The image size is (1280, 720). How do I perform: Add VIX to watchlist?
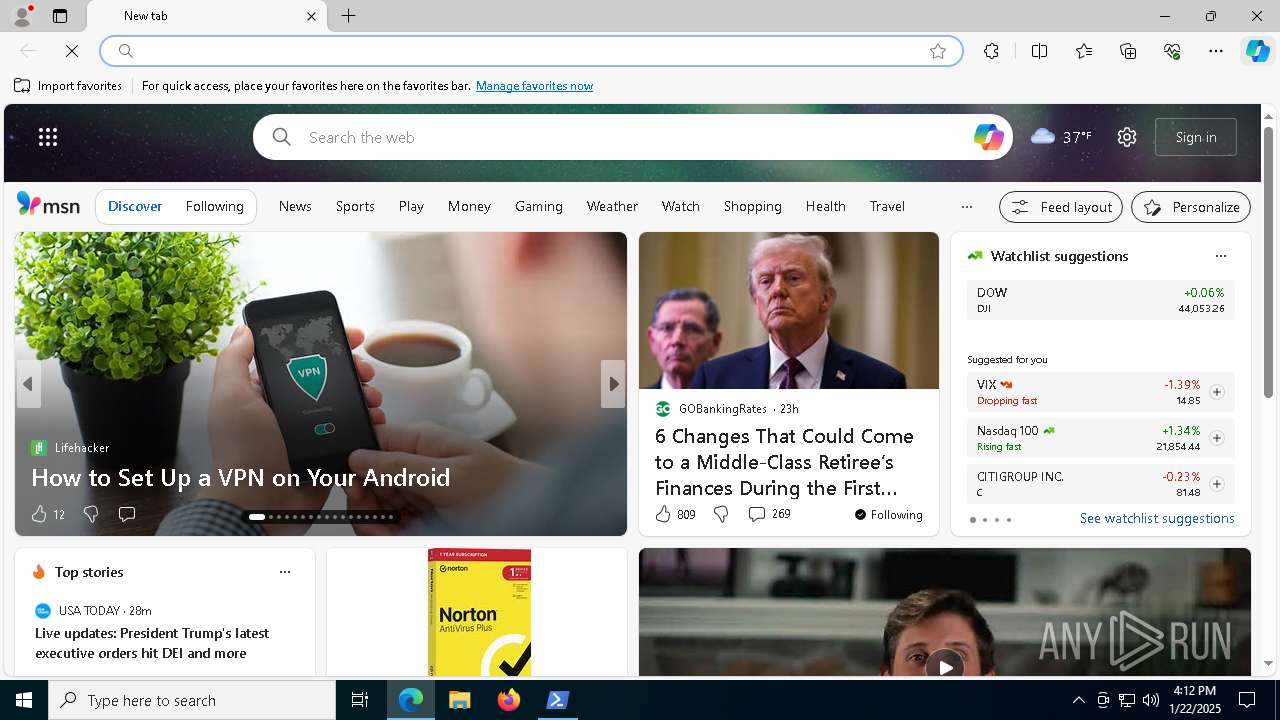click(1216, 392)
